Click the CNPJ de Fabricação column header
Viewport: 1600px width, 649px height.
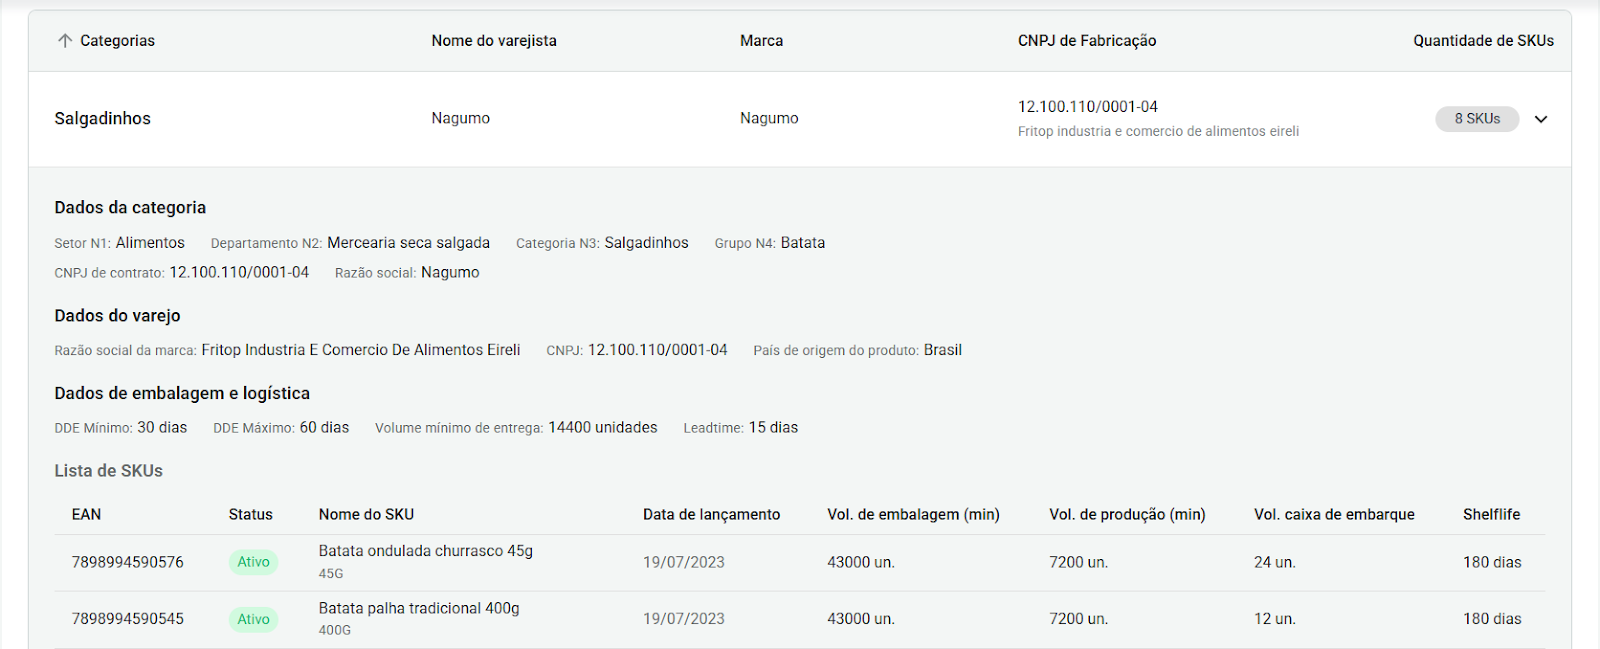coord(1087,41)
